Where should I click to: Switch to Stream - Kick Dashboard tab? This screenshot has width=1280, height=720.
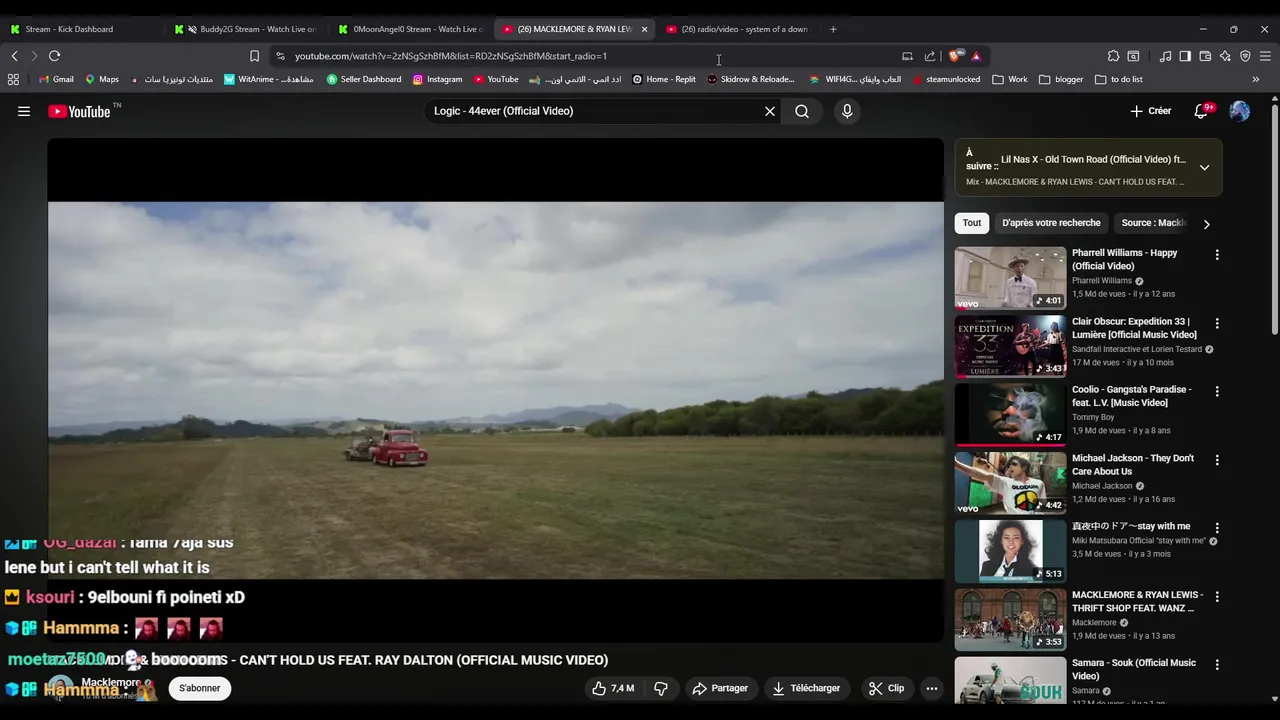point(82,29)
